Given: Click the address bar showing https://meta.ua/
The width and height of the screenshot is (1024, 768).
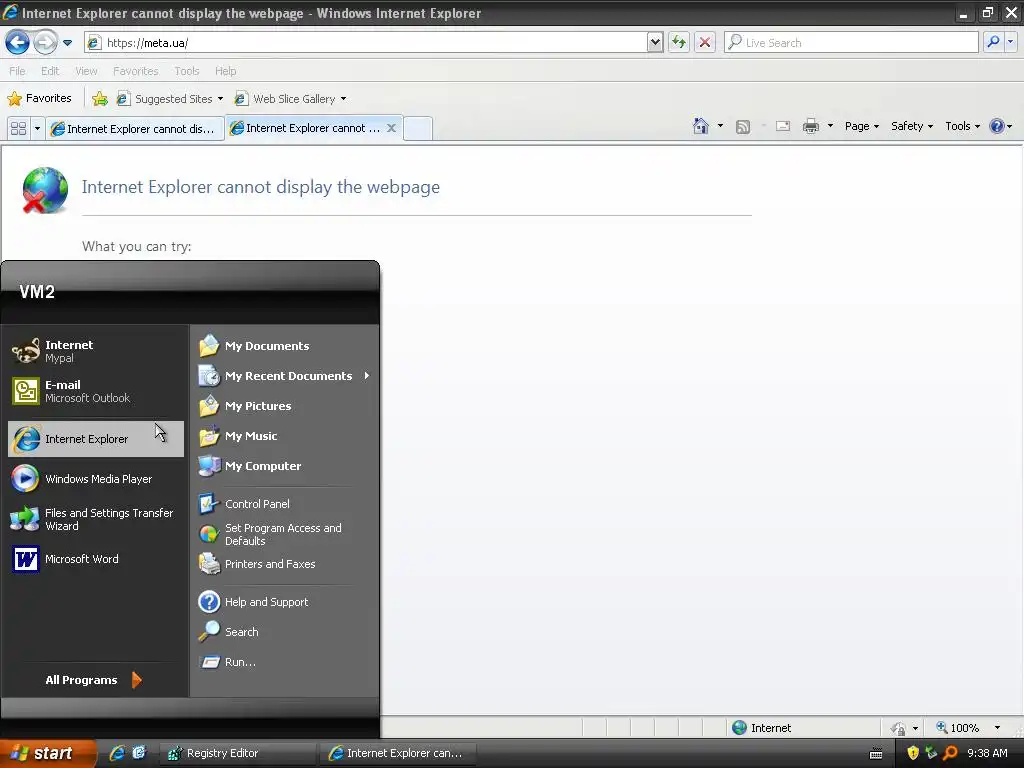Looking at the screenshot, I should pos(366,43).
